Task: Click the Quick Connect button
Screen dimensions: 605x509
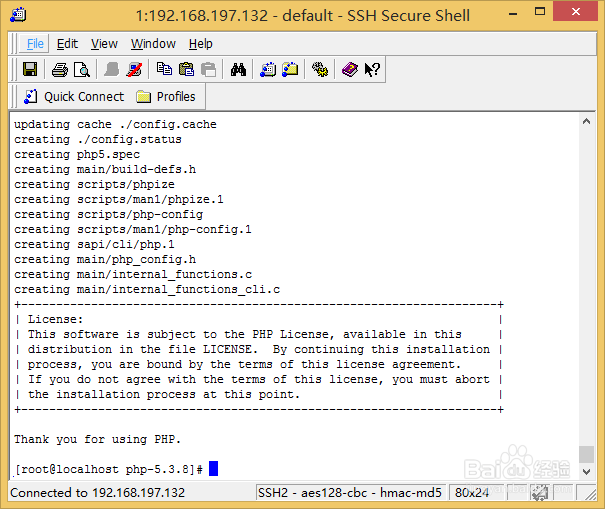Action: (74, 96)
